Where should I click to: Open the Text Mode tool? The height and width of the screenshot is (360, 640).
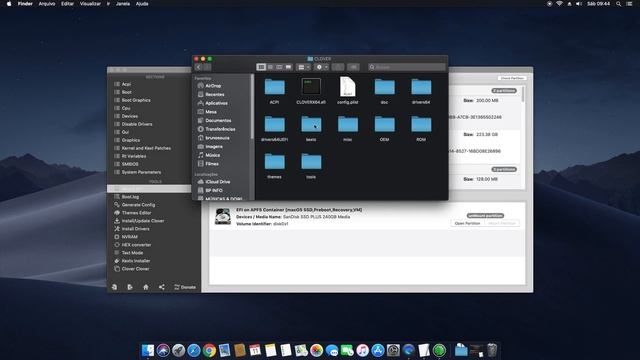(132, 253)
